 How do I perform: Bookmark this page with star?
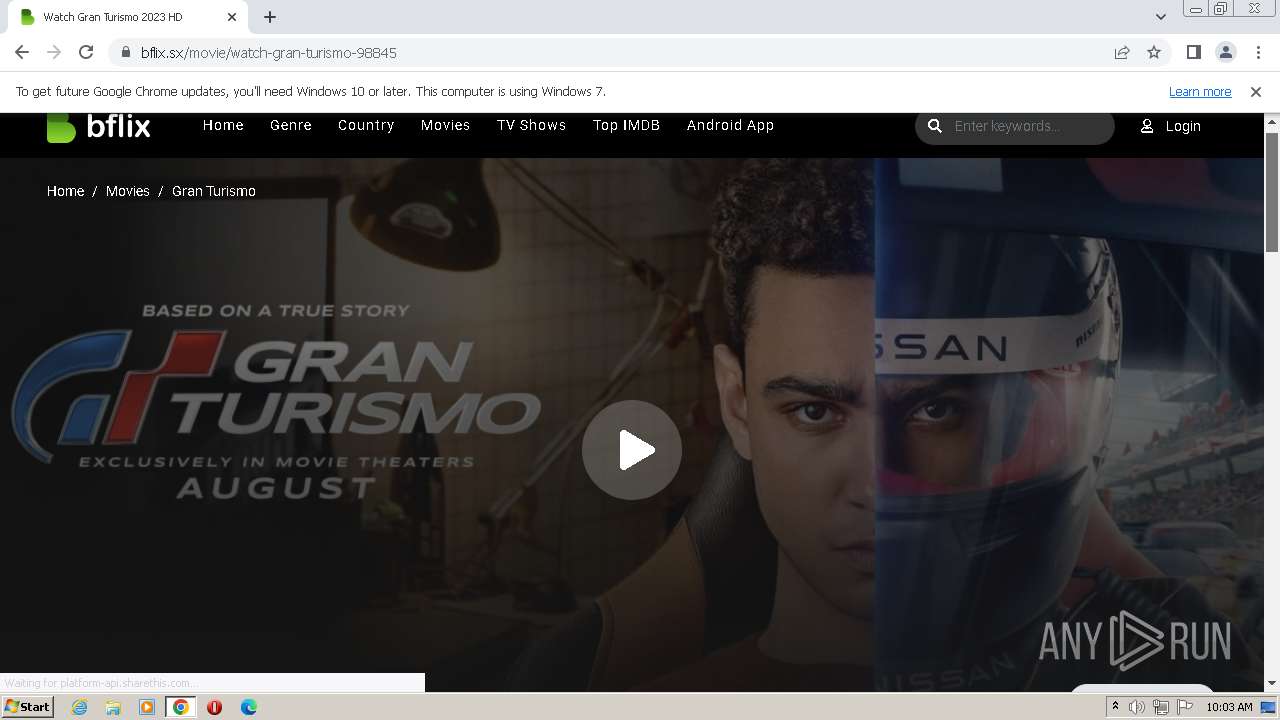coord(1154,52)
